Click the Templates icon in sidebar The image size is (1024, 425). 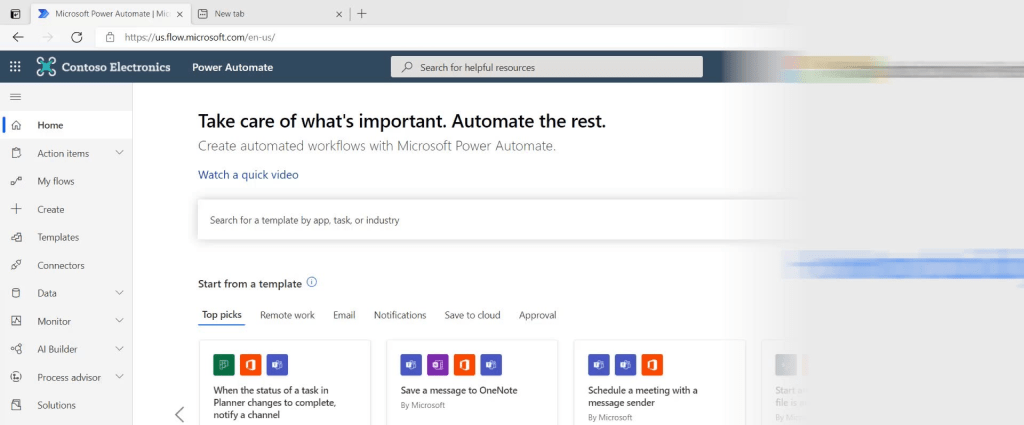coord(16,238)
